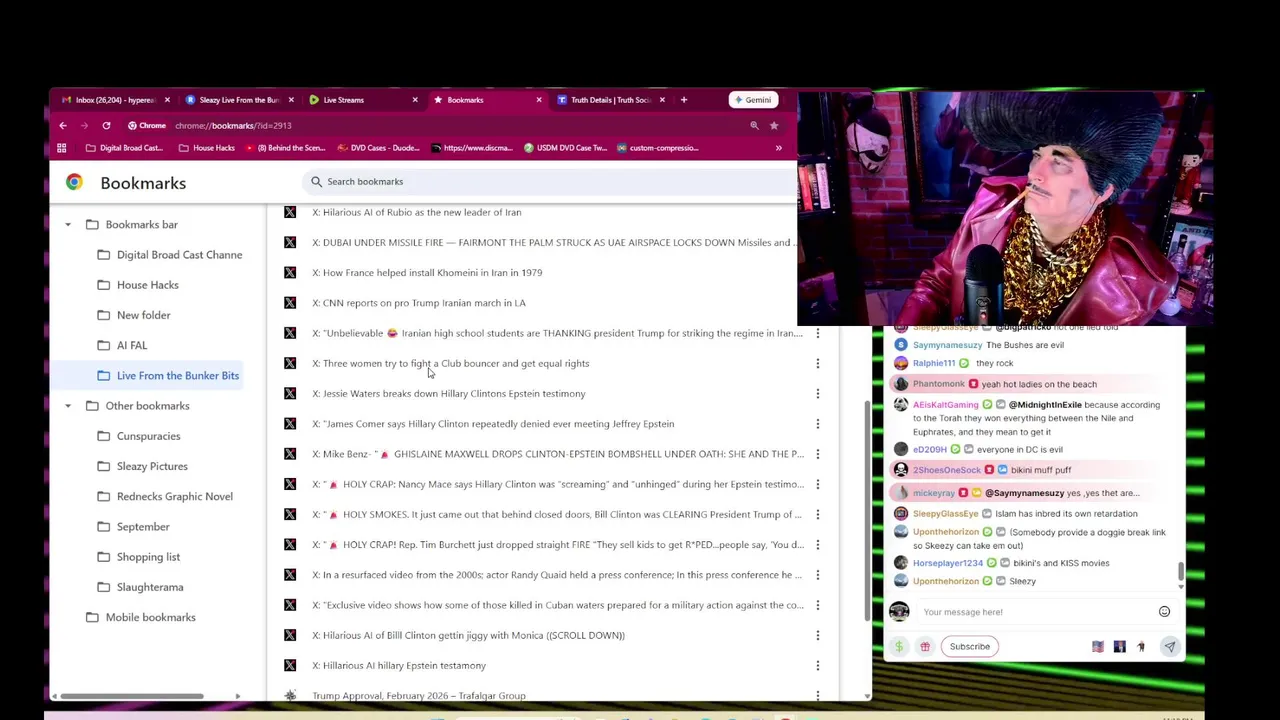
Task: Open more options for Jessie Waters bookmark
Action: click(x=817, y=393)
